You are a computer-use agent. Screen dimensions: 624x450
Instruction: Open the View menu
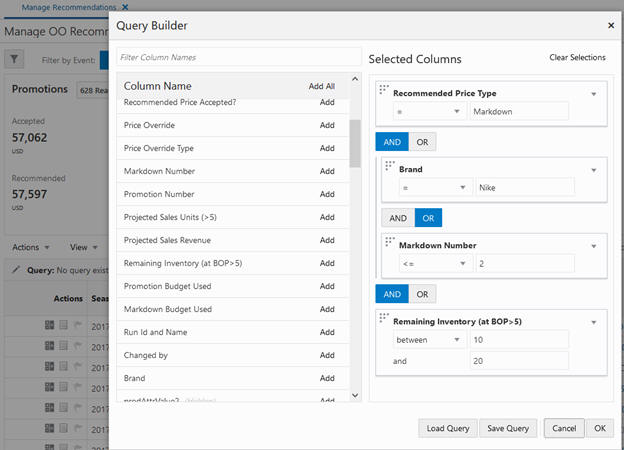(x=84, y=247)
